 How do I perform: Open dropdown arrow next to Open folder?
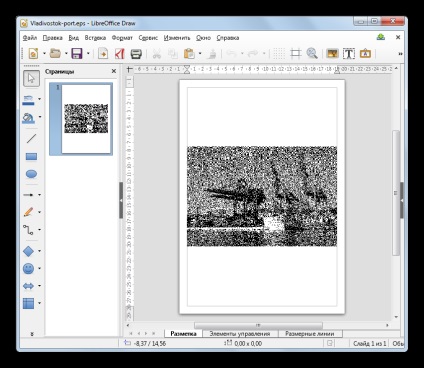66,53
